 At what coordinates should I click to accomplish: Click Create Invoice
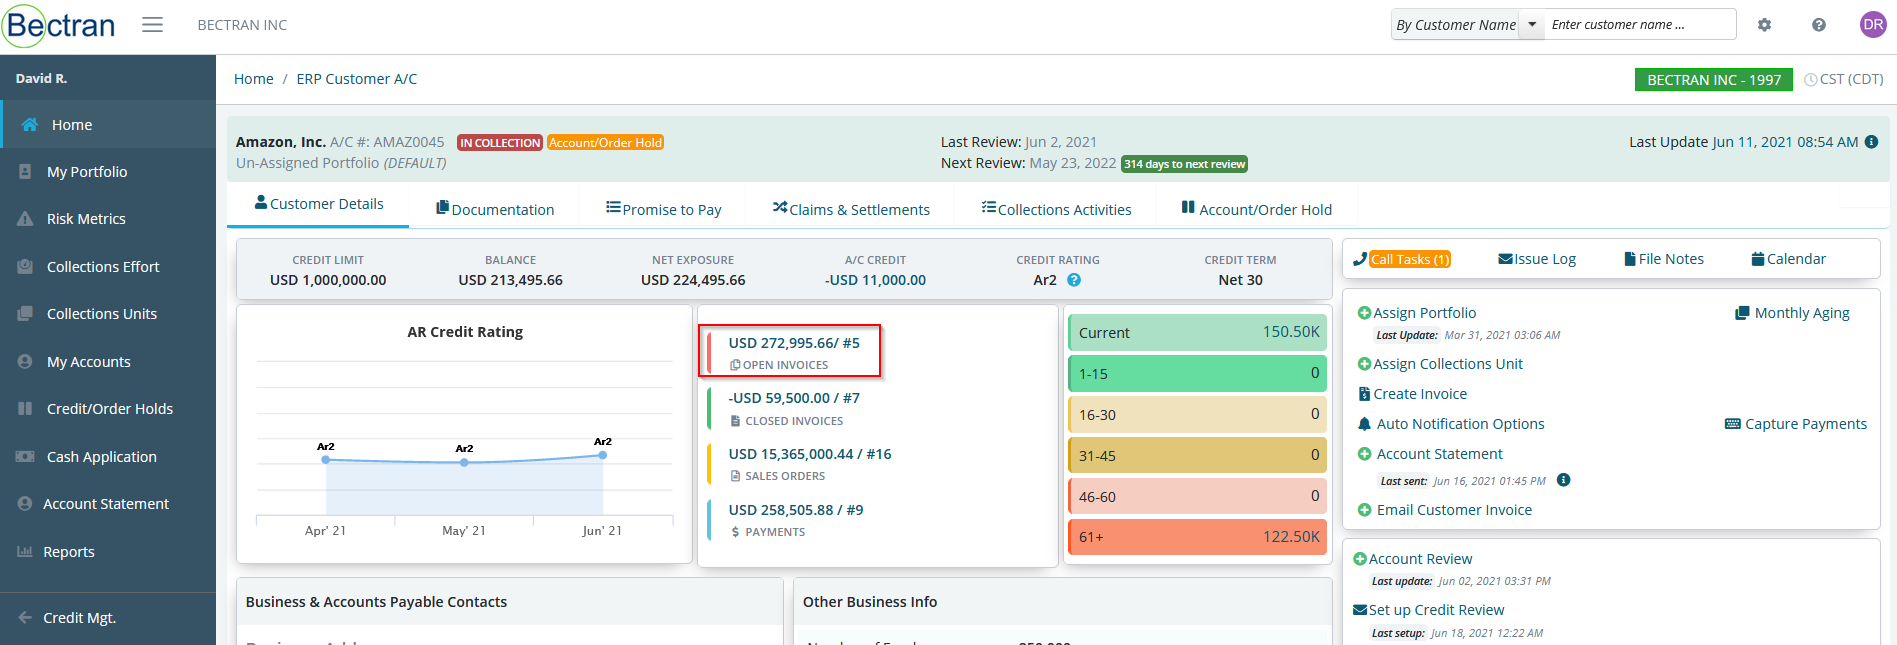1412,394
